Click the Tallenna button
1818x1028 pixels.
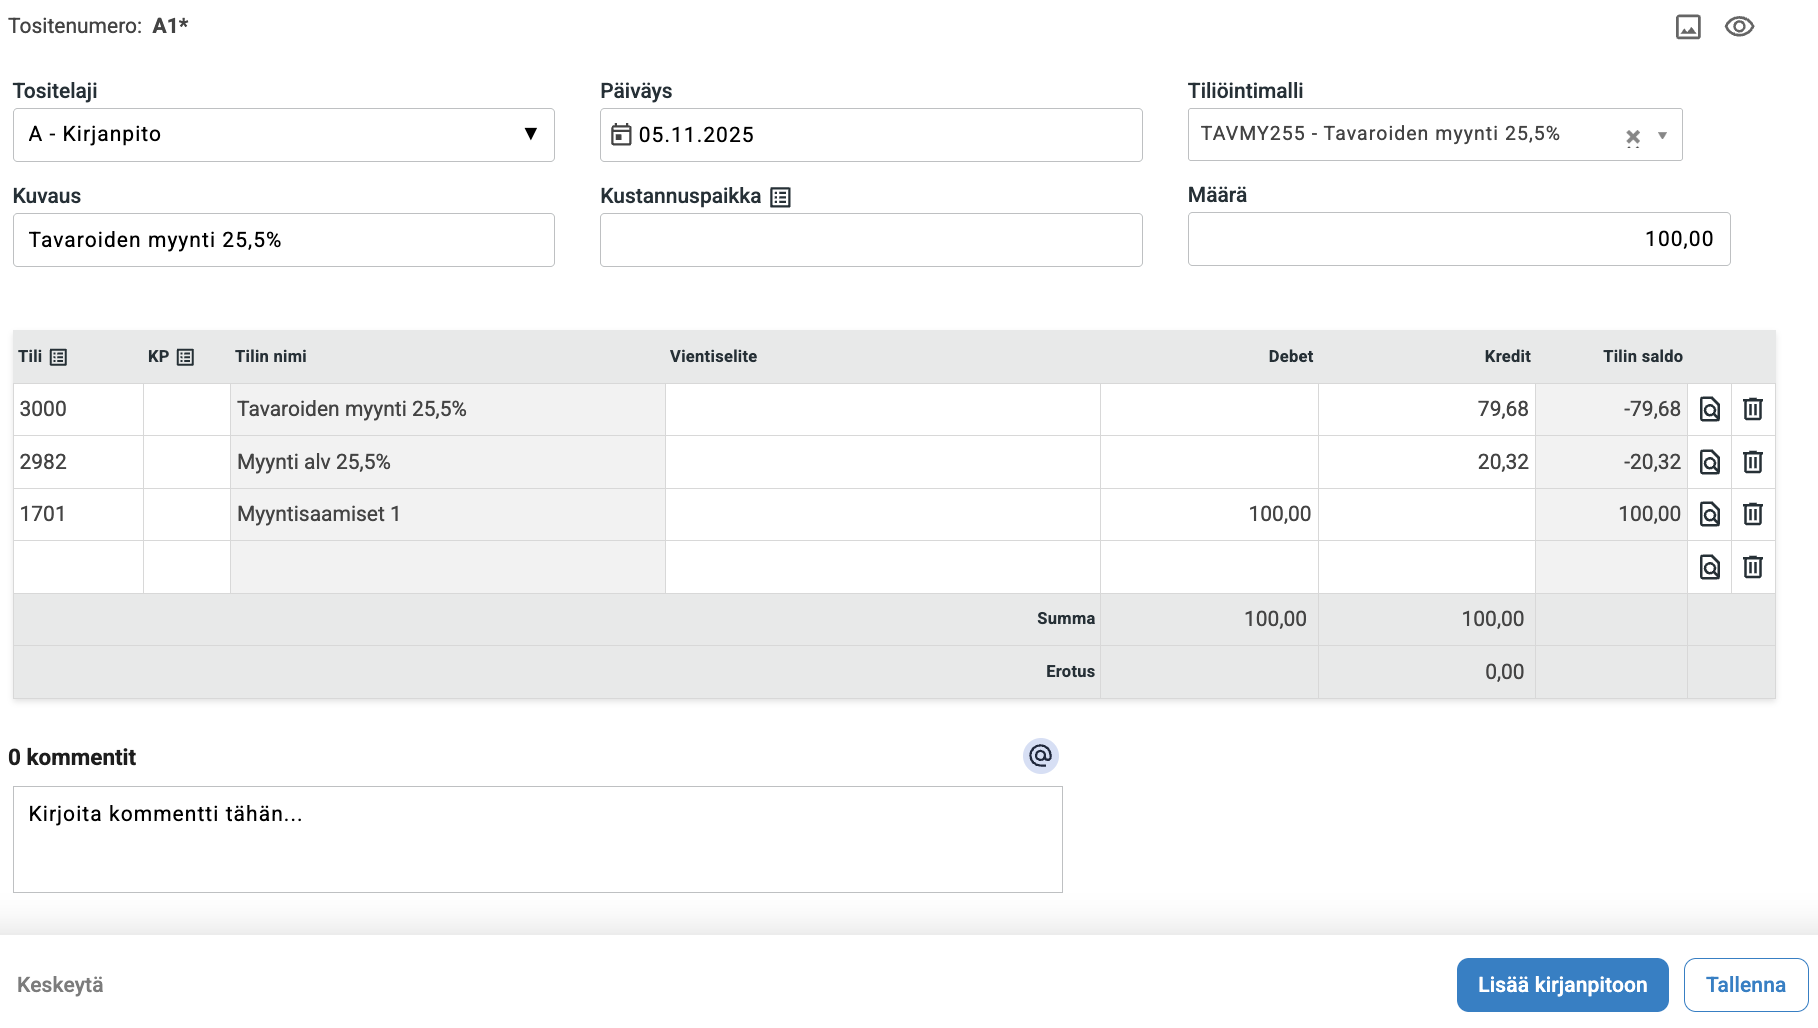click(1745, 985)
